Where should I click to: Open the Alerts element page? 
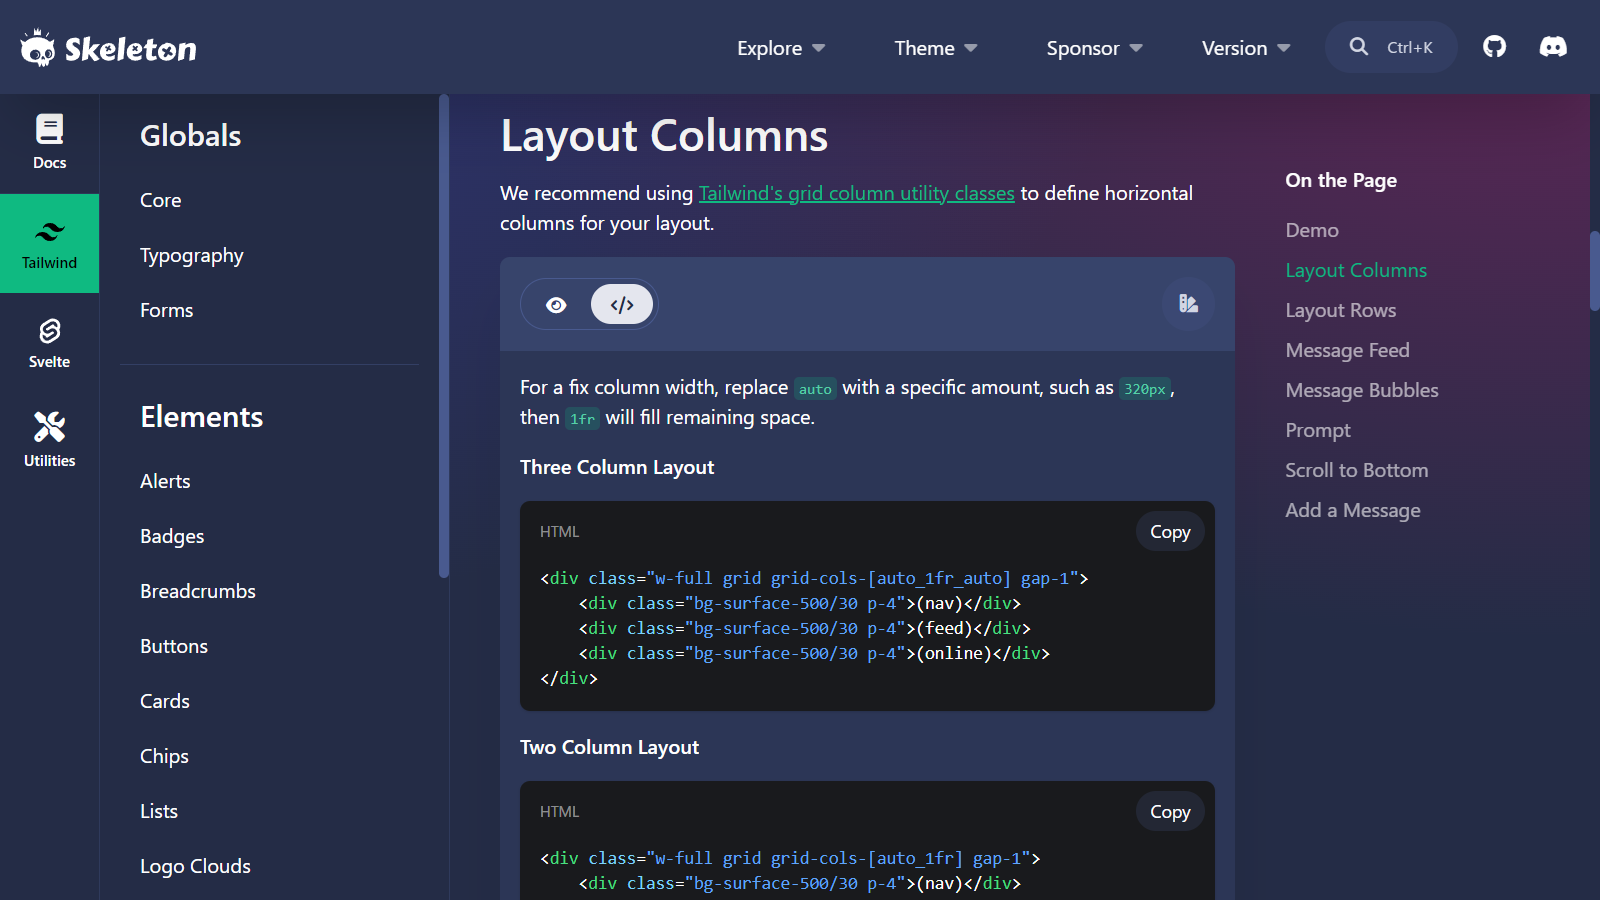(x=165, y=481)
